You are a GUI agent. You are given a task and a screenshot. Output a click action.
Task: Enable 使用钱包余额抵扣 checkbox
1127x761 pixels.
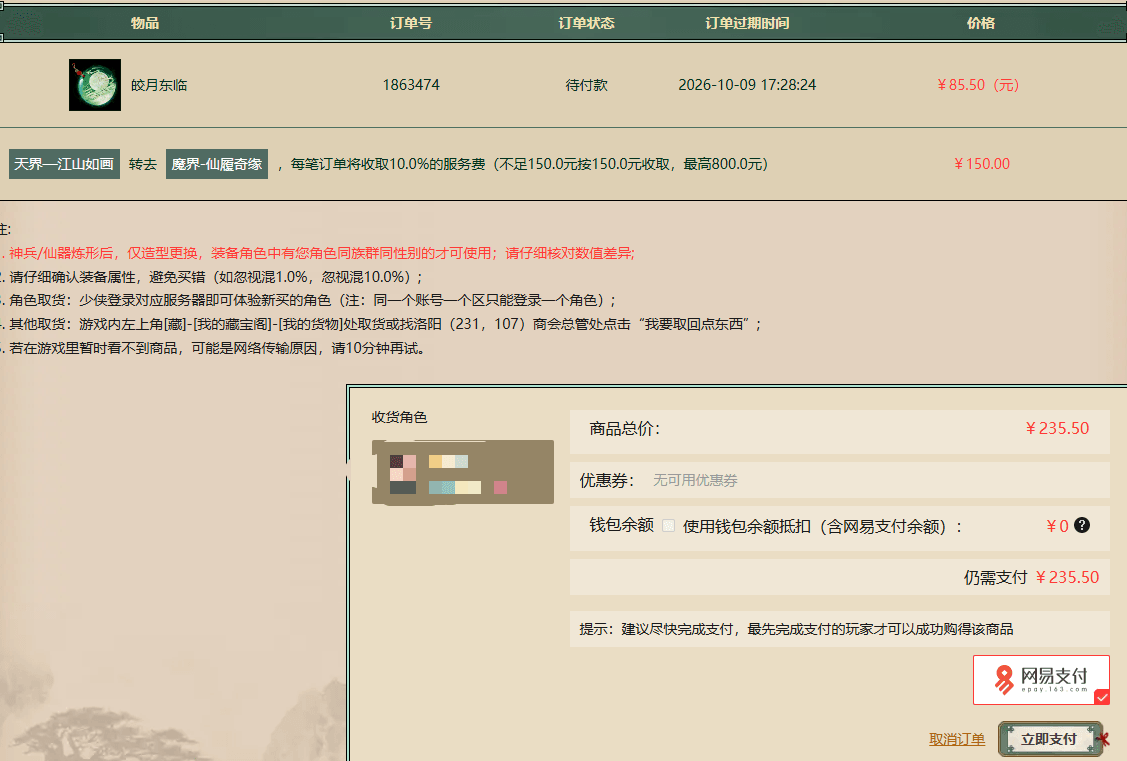[668, 525]
